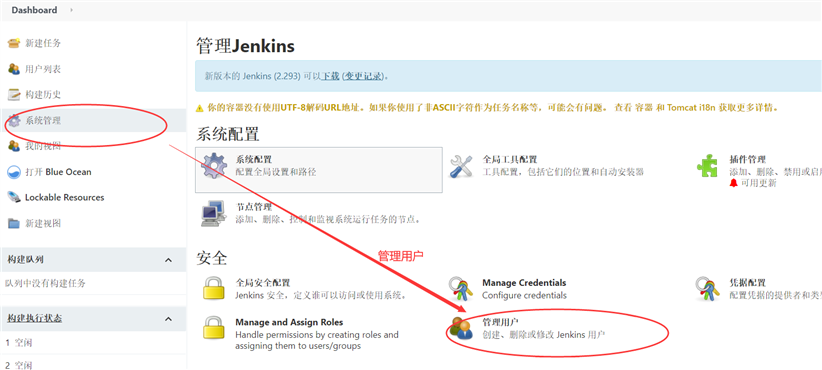Click the 构建执行状态 heading link
This screenshot has height=370, width=822.
click(35, 319)
